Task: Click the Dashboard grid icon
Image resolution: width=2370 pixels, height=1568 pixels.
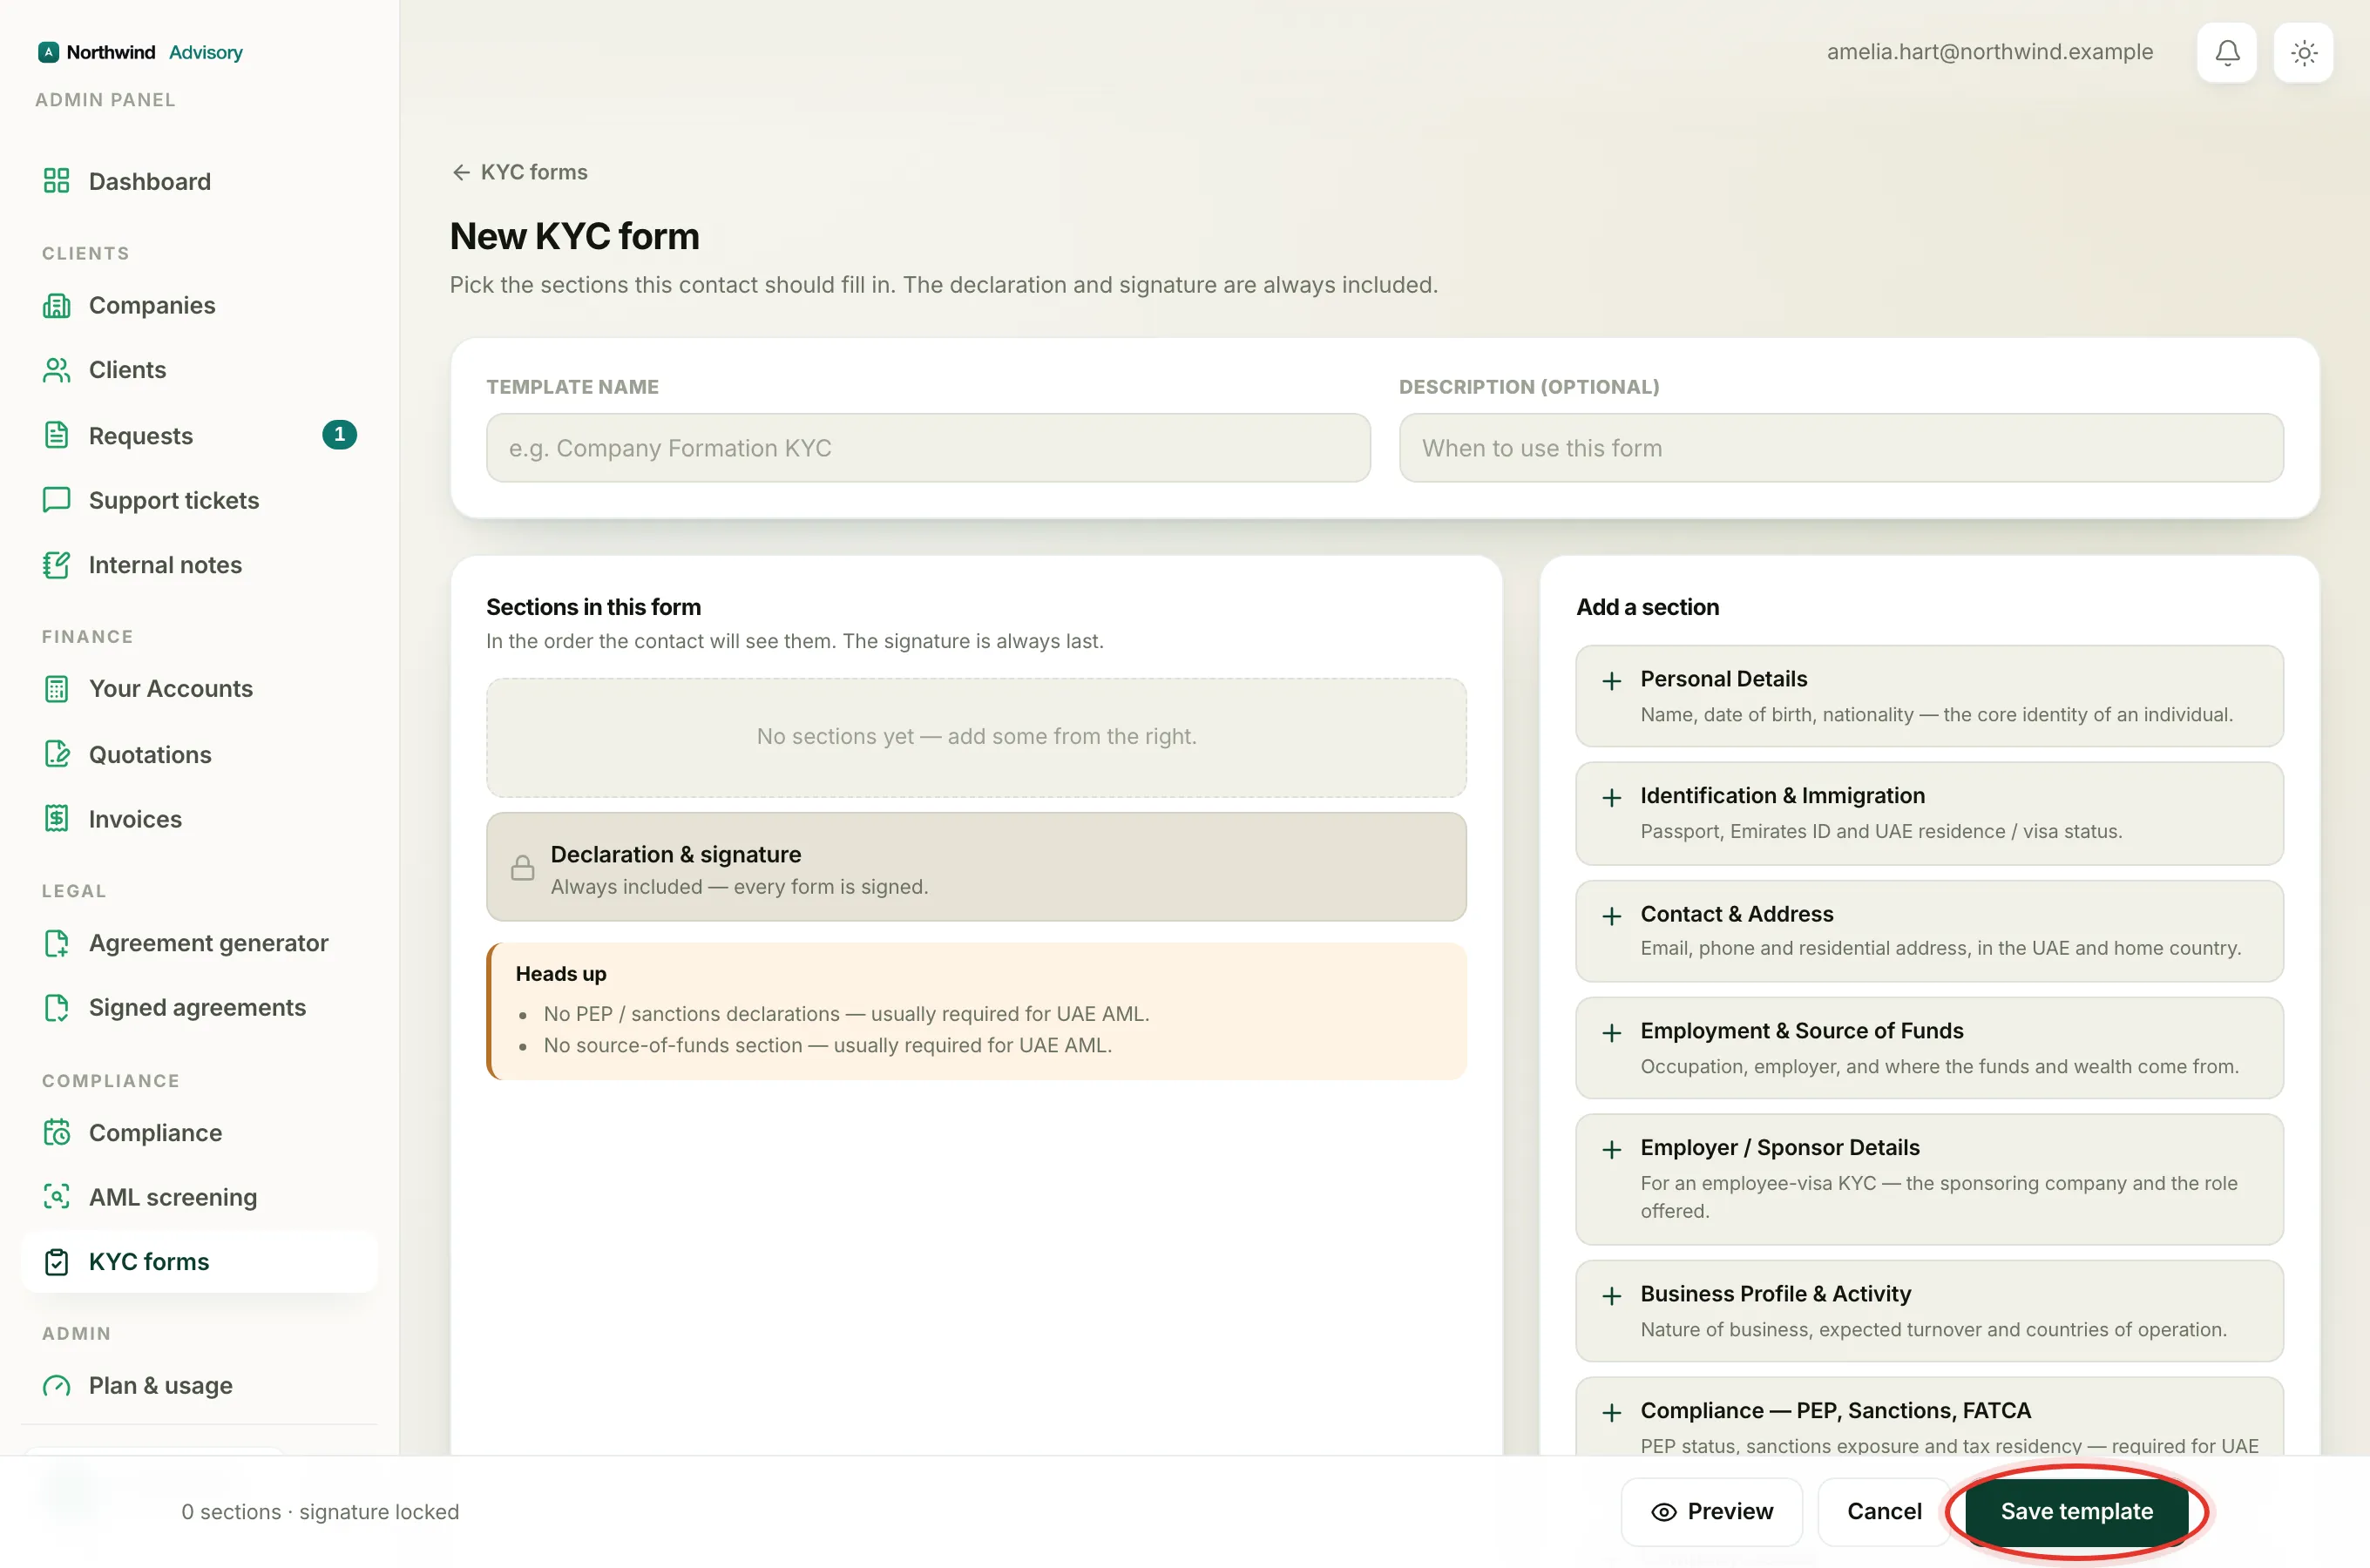Action: [x=56, y=181]
